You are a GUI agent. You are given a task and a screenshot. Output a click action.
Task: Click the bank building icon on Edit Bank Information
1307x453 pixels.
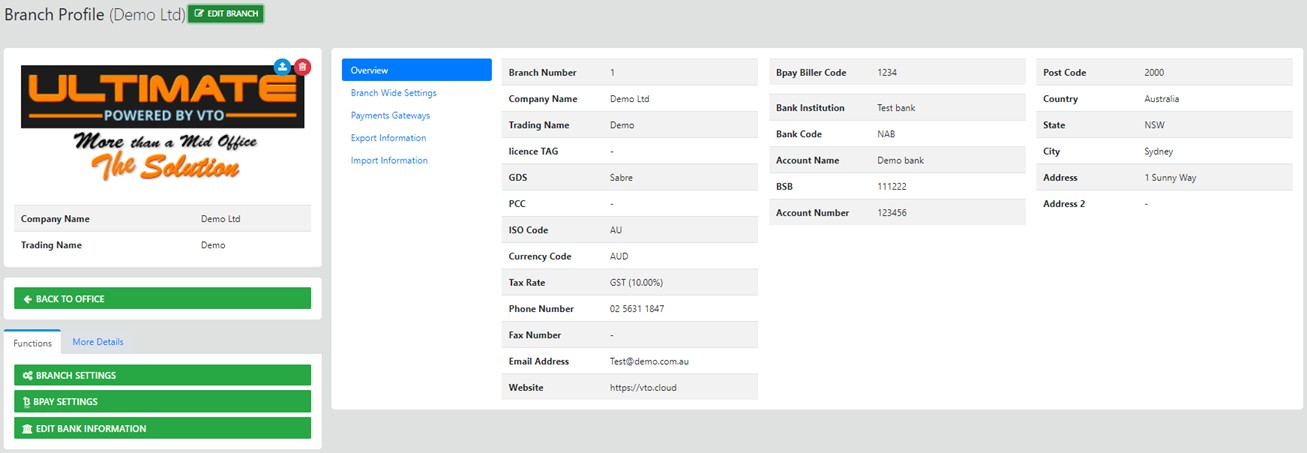(x=28, y=429)
